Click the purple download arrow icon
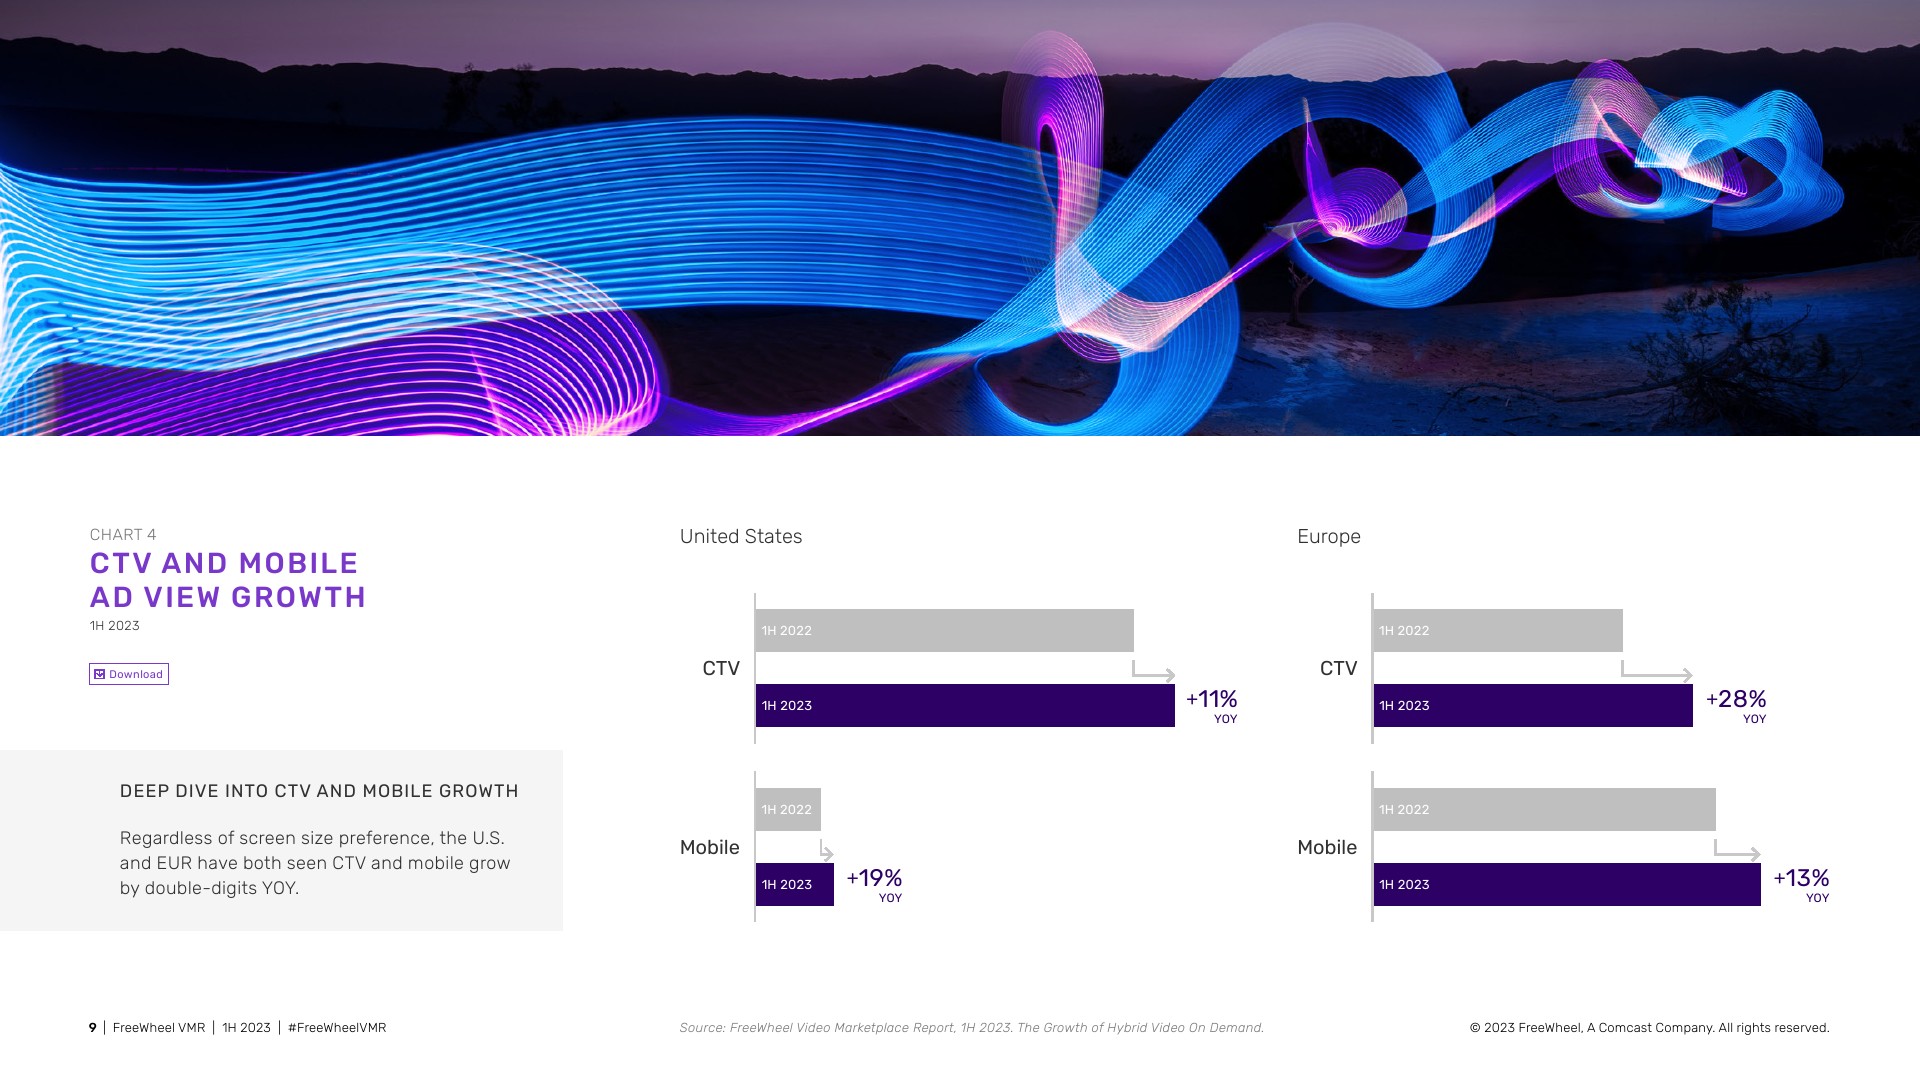 click(x=100, y=674)
